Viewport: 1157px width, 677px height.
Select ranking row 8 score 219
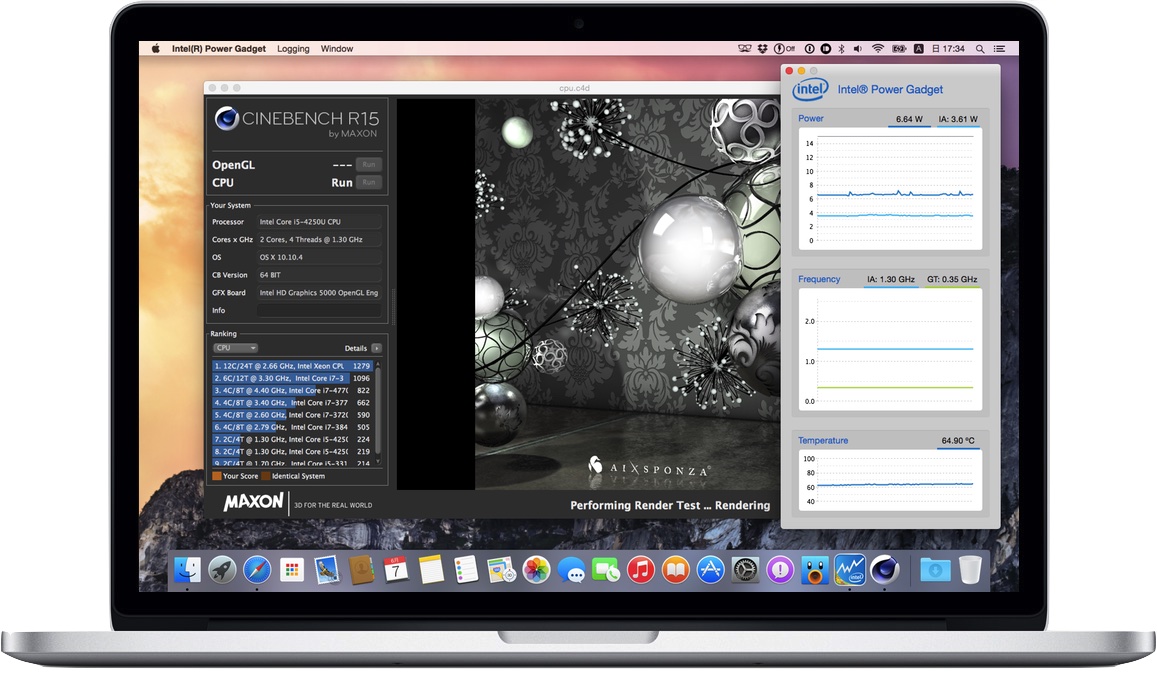point(292,452)
